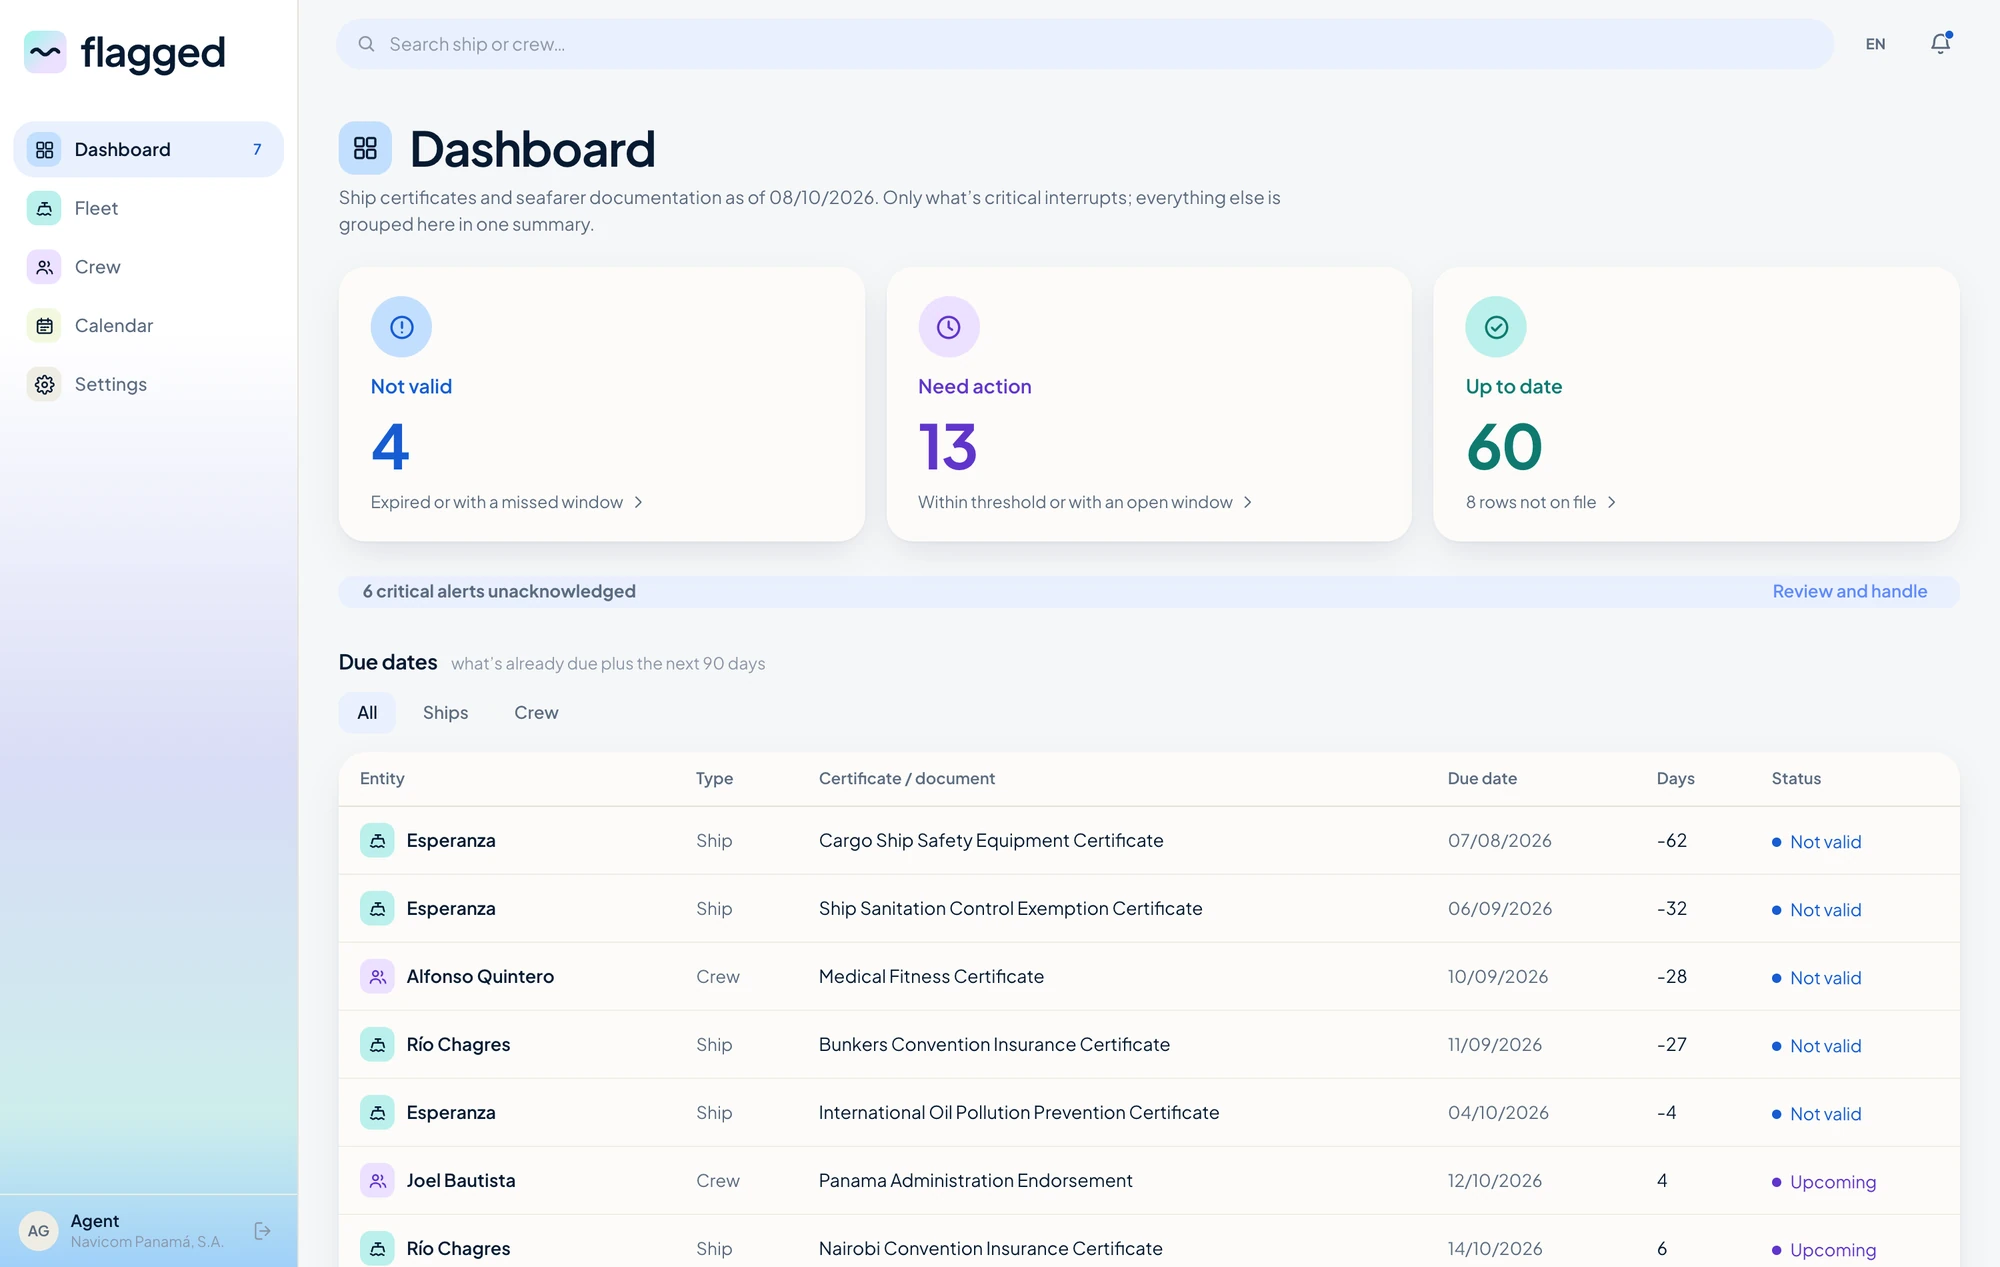
Task: Focus the Search ship or crew field
Action: 1085,44
